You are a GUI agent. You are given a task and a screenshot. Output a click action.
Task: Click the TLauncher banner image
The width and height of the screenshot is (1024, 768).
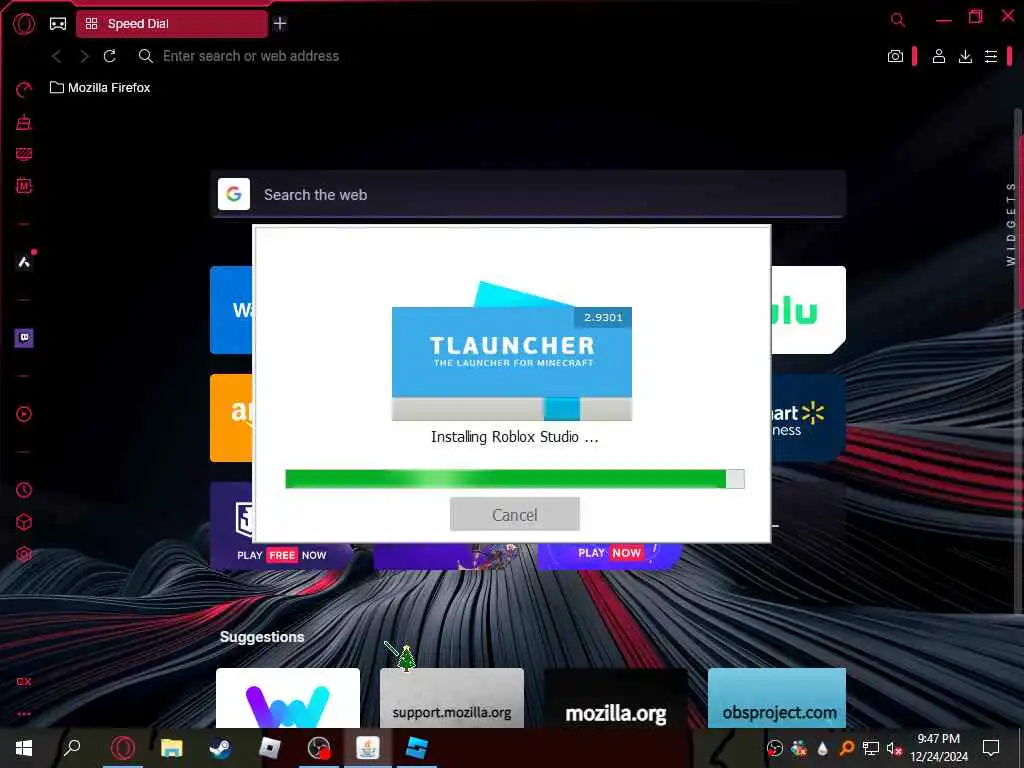pos(511,351)
